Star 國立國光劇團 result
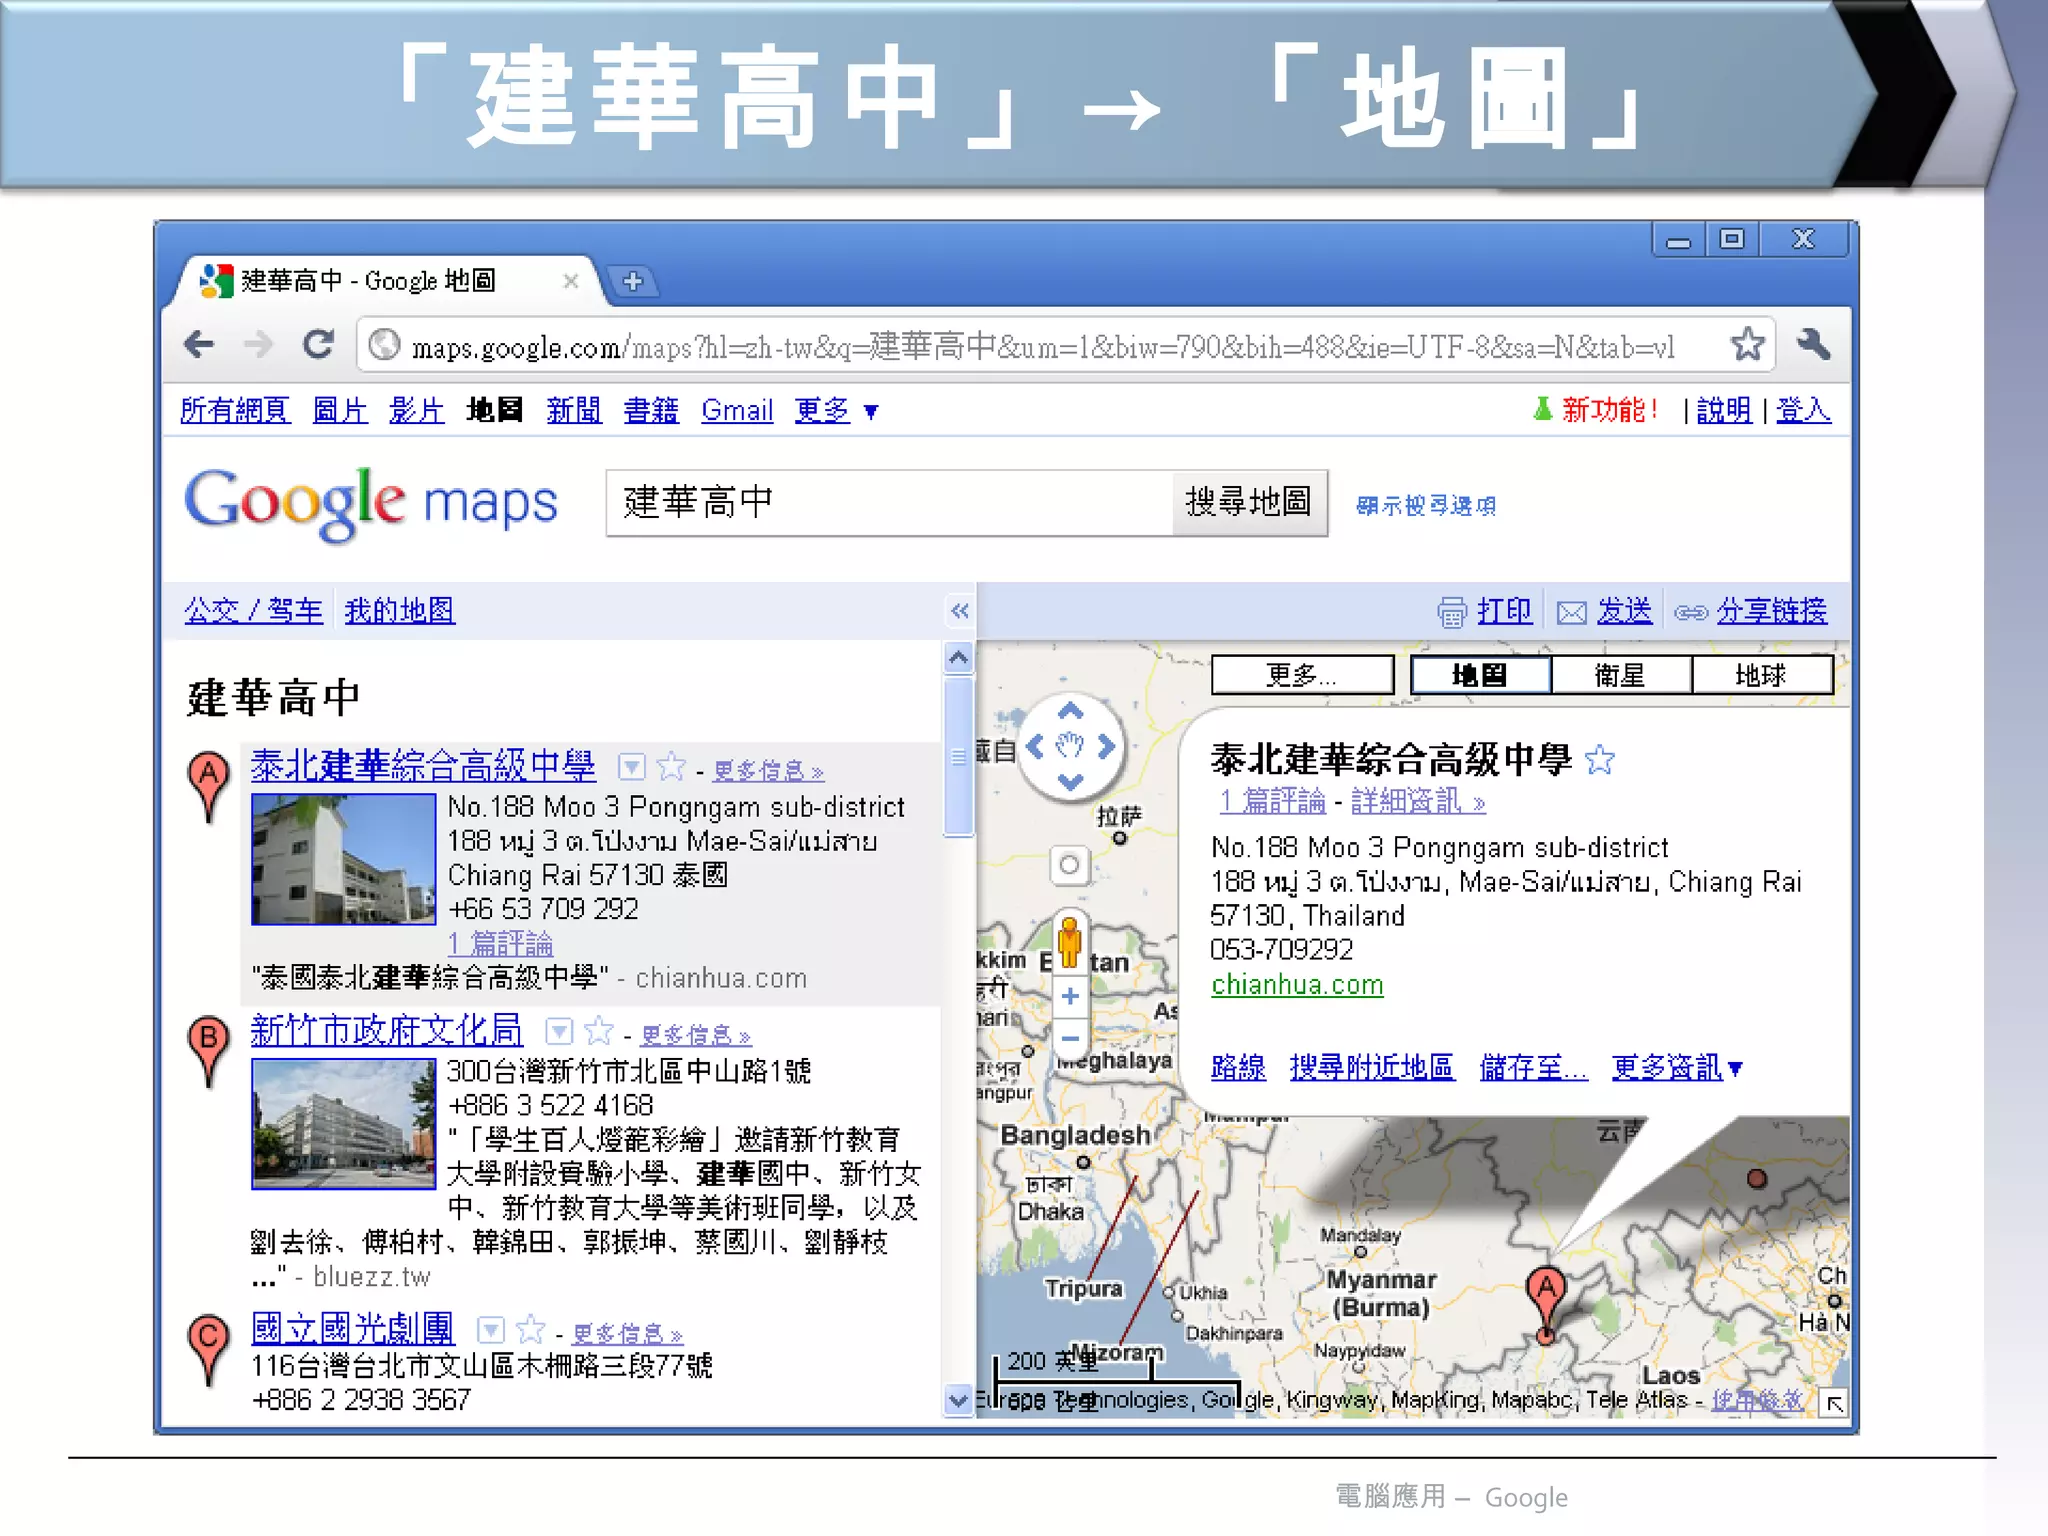This screenshot has width=2048, height=1536. click(x=530, y=1329)
